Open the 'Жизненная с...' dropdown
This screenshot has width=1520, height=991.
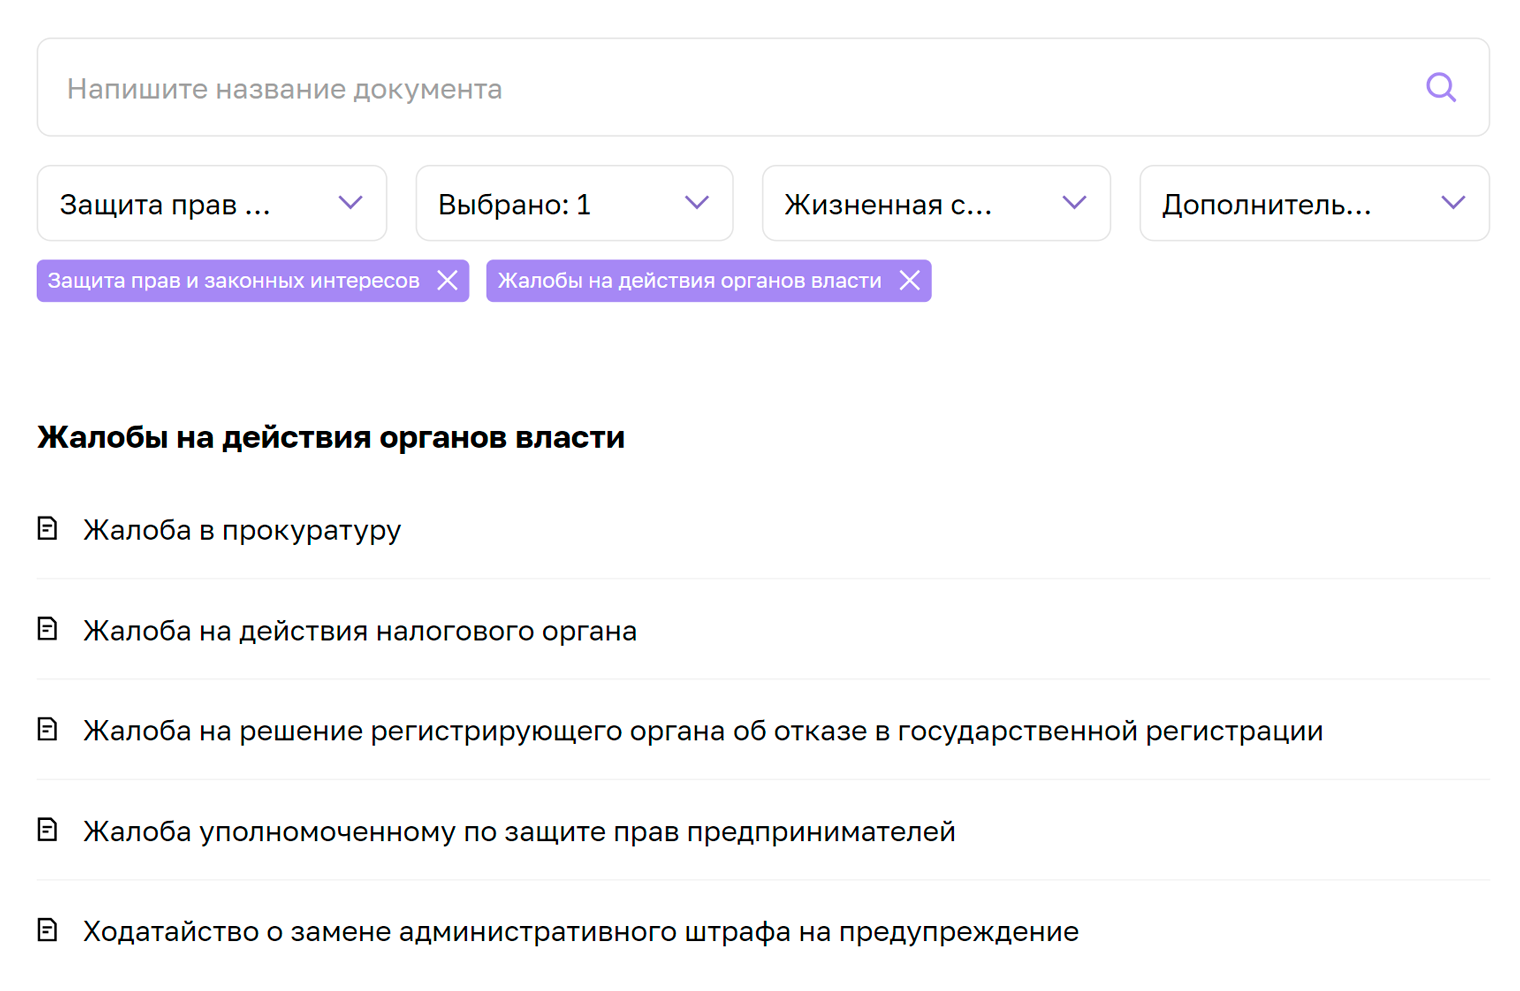pyautogui.click(x=936, y=204)
